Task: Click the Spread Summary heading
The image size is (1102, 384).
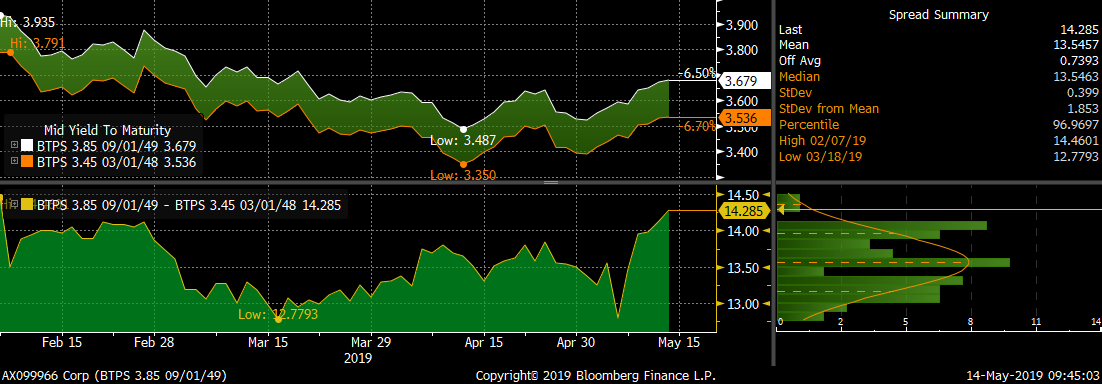Action: point(938,14)
